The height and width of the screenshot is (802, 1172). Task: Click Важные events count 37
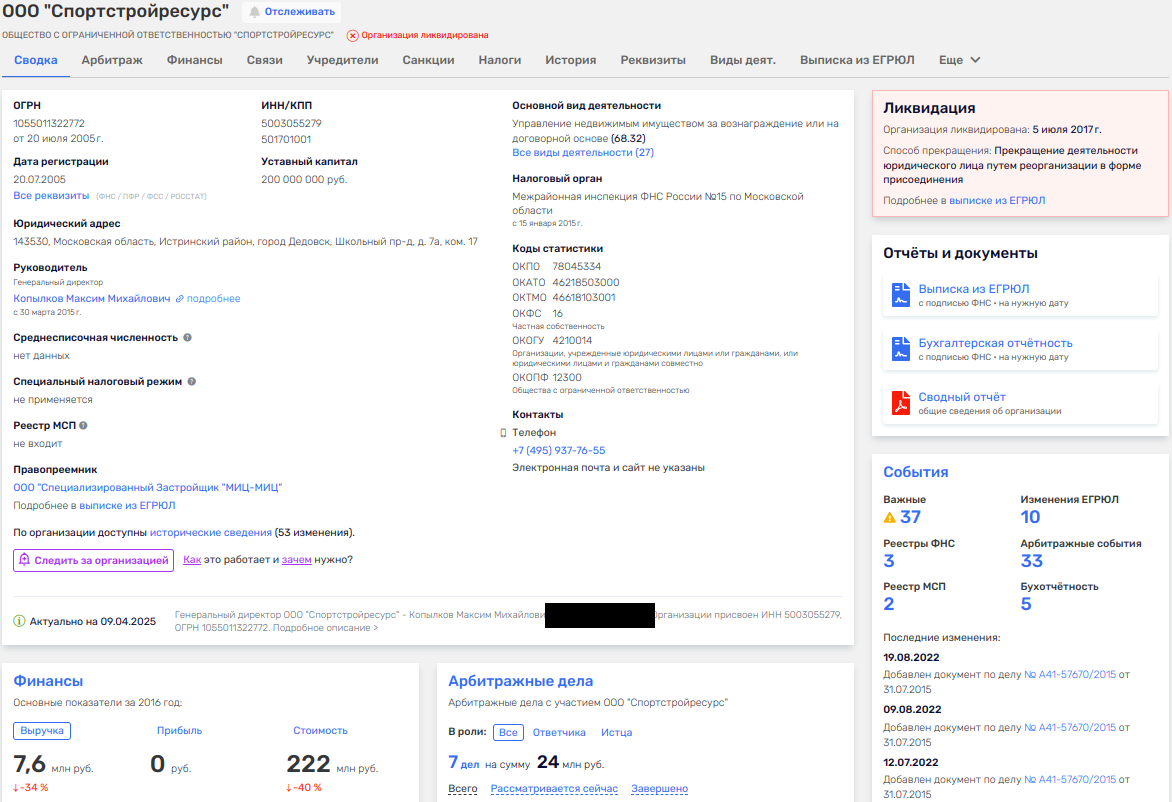click(910, 517)
